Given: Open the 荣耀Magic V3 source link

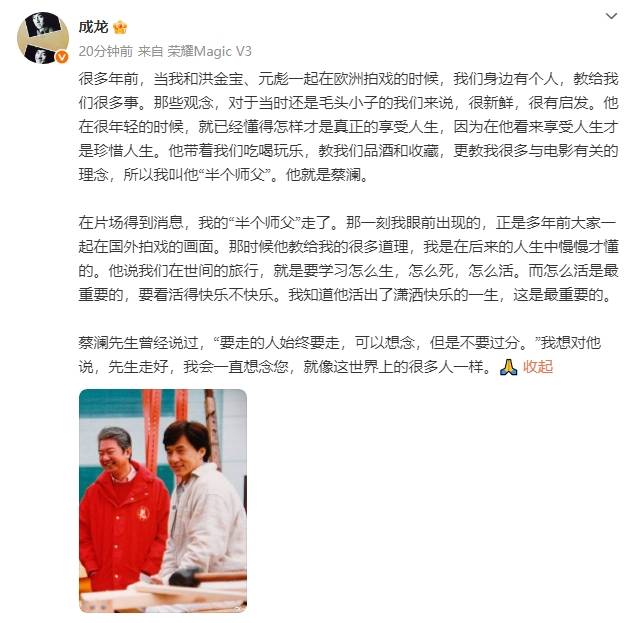Looking at the screenshot, I should pos(209,51).
